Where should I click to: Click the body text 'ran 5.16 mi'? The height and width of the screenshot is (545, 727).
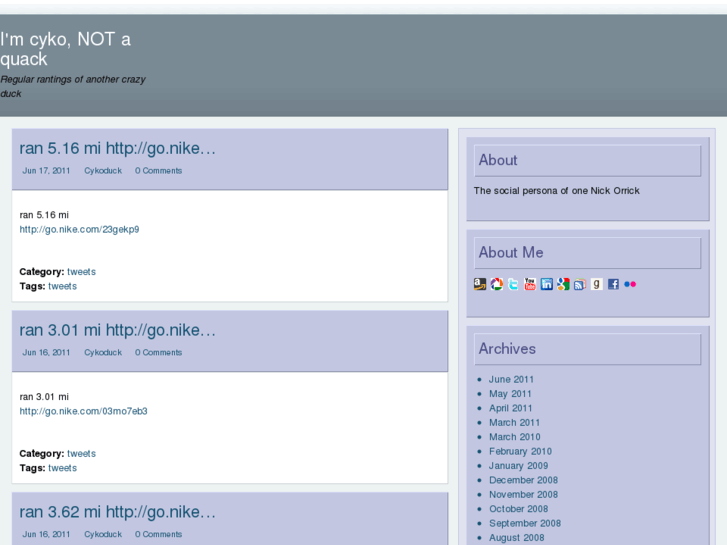pos(44,215)
